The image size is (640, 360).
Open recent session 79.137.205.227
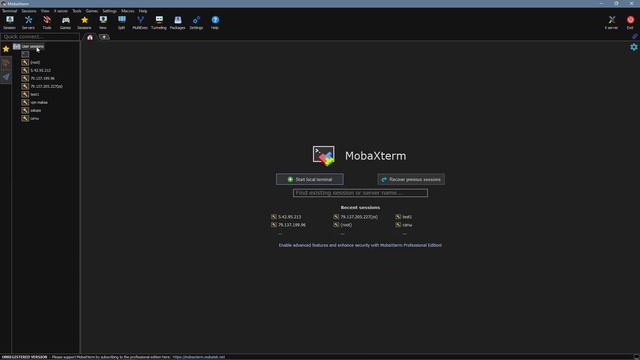(359, 217)
